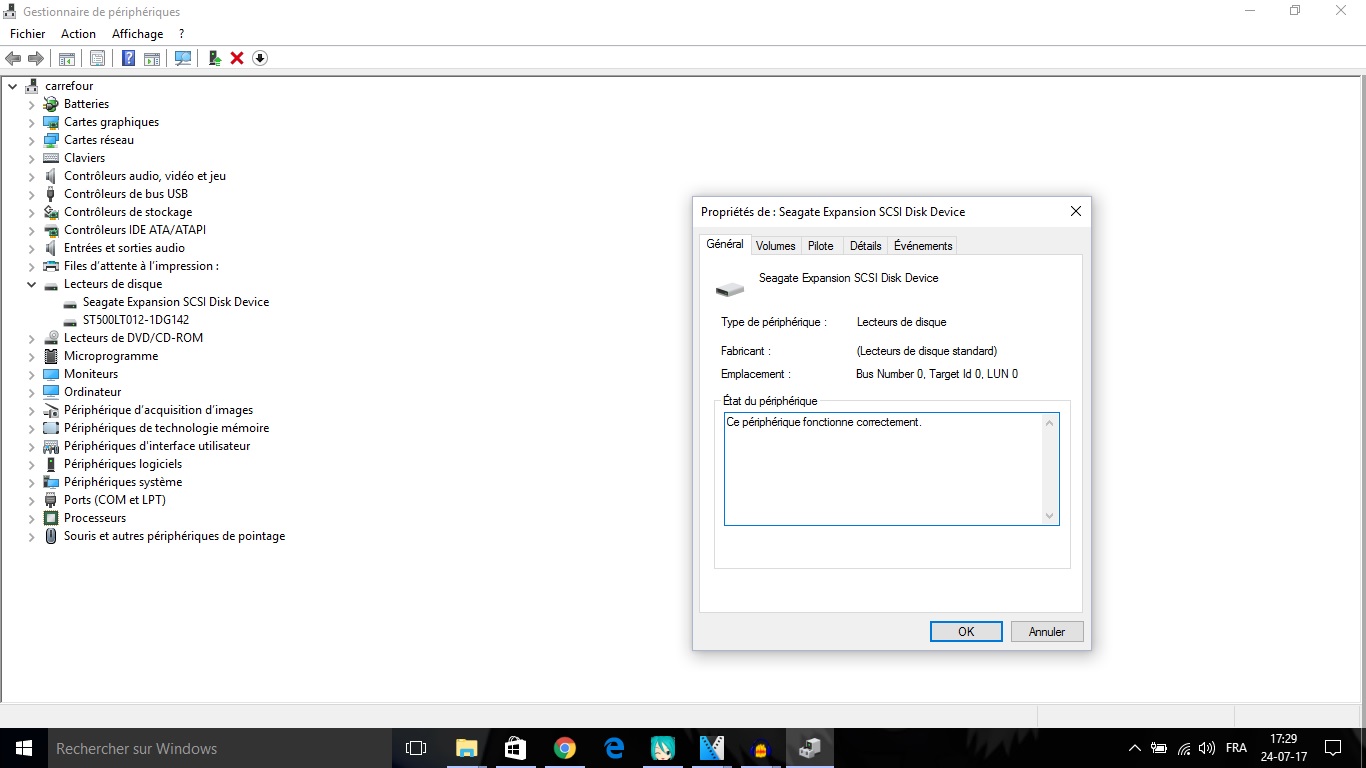1366x768 pixels.
Task: Switch to the Événements tab
Action: [x=924, y=246]
